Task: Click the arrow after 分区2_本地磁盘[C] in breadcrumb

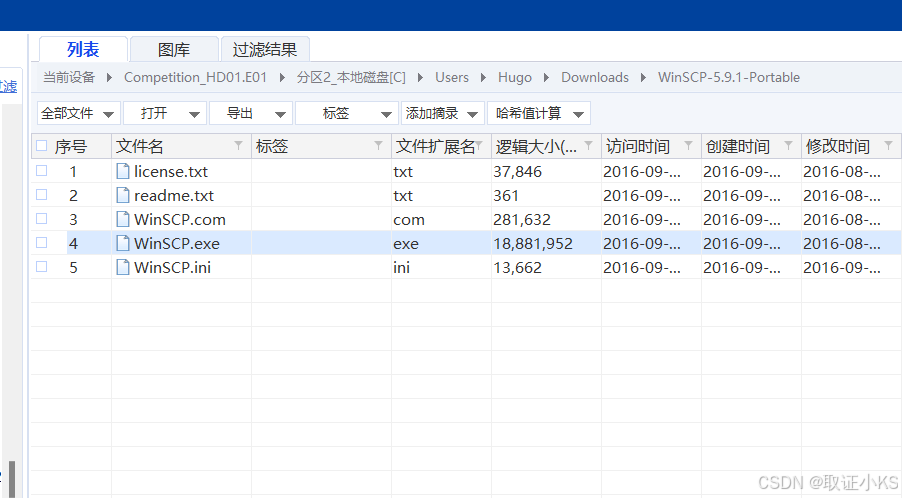Action: (x=421, y=78)
